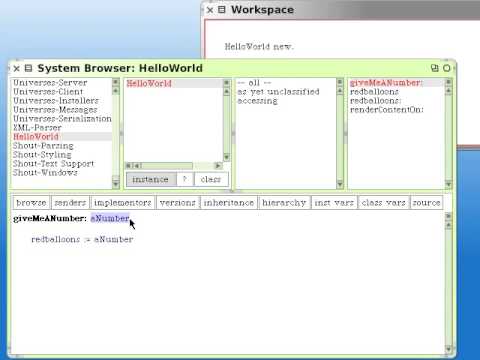
Task: Click the Workspace window title bar
Action: 340,10
